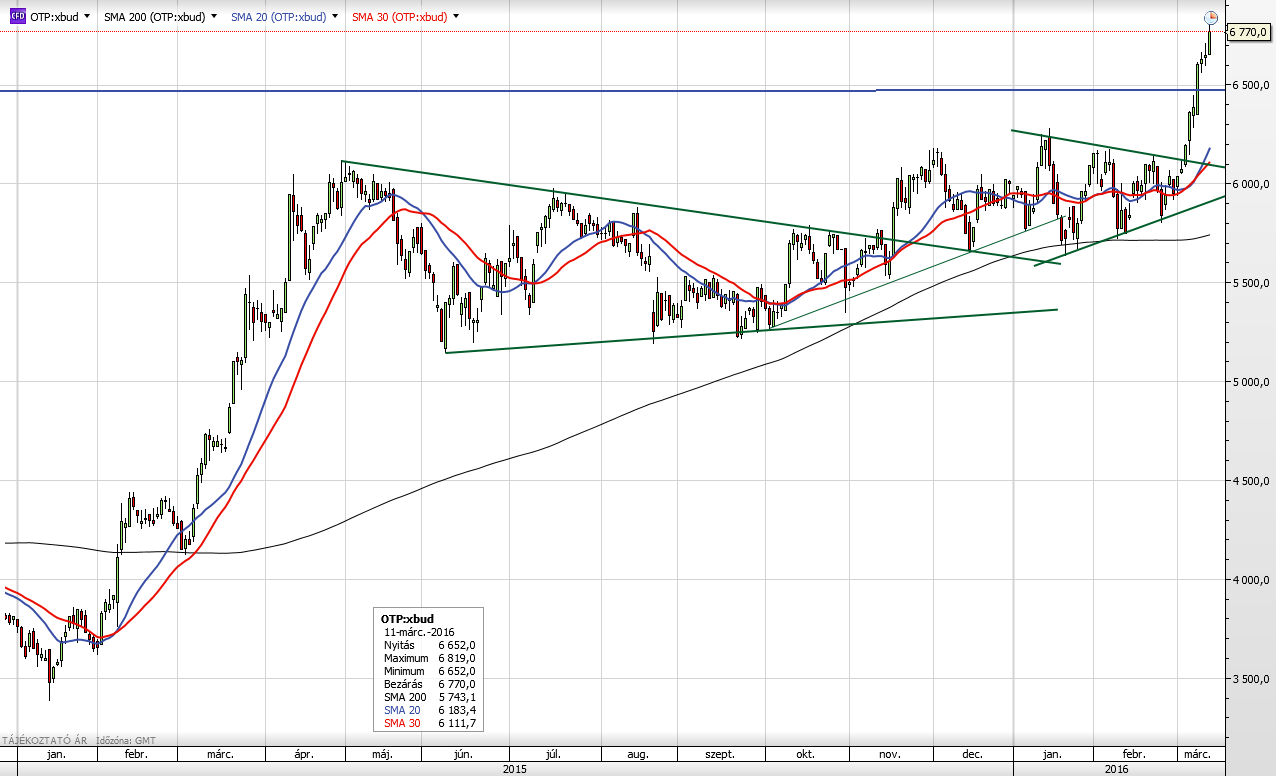
Task: Click the szept. month label
Action: point(720,754)
